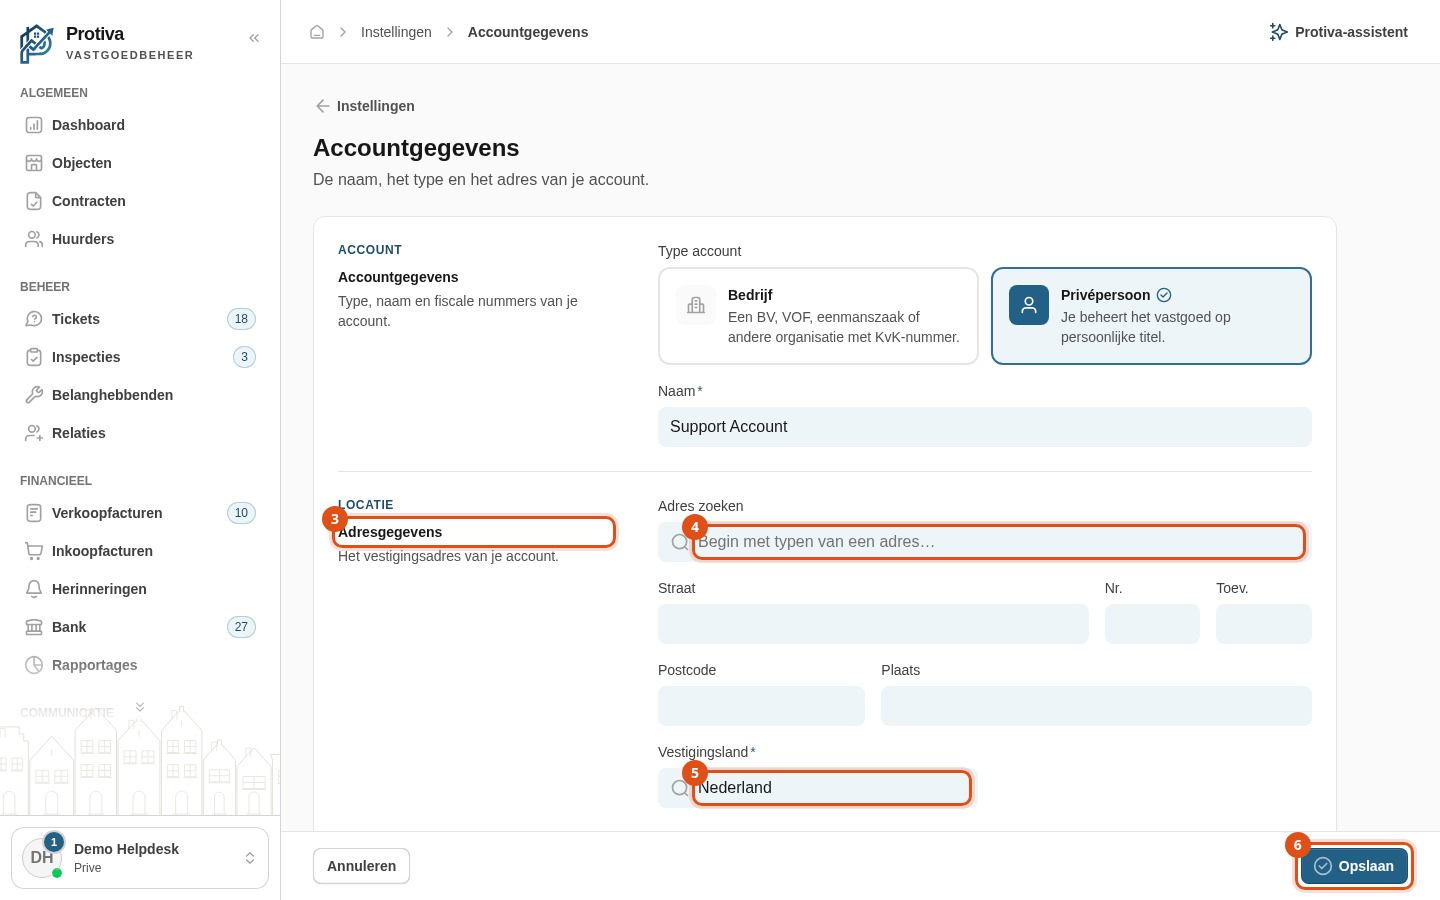Click the Bank building icon
Image resolution: width=1440 pixels, height=900 pixels.
[34, 627]
